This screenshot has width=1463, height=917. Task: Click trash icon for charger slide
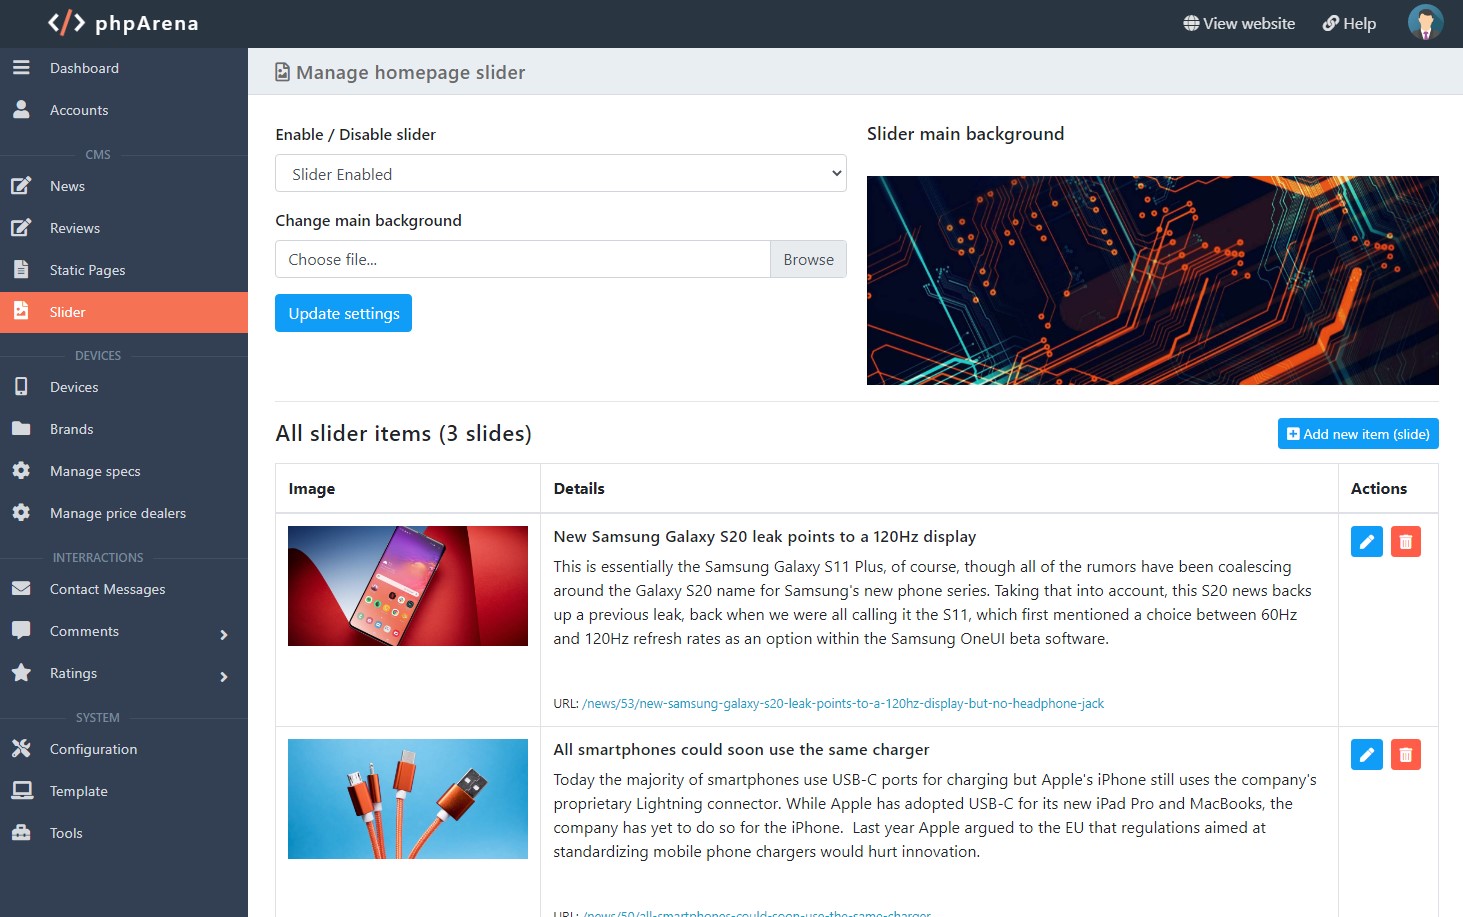click(1405, 755)
